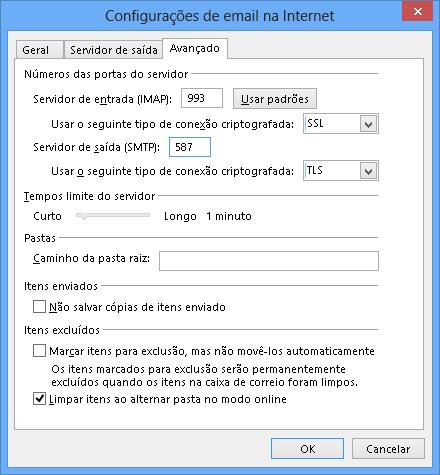Confirm settings with the OK button
This screenshot has width=440, height=475.
click(x=307, y=449)
